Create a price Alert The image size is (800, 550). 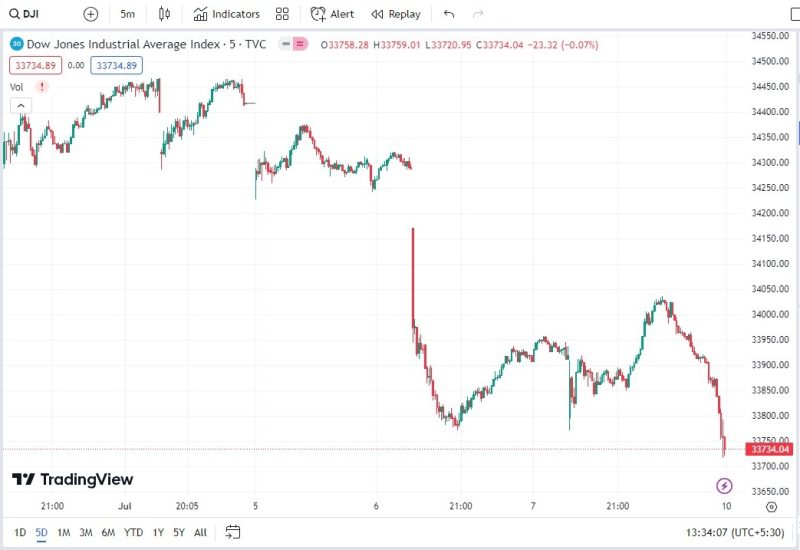(332, 14)
